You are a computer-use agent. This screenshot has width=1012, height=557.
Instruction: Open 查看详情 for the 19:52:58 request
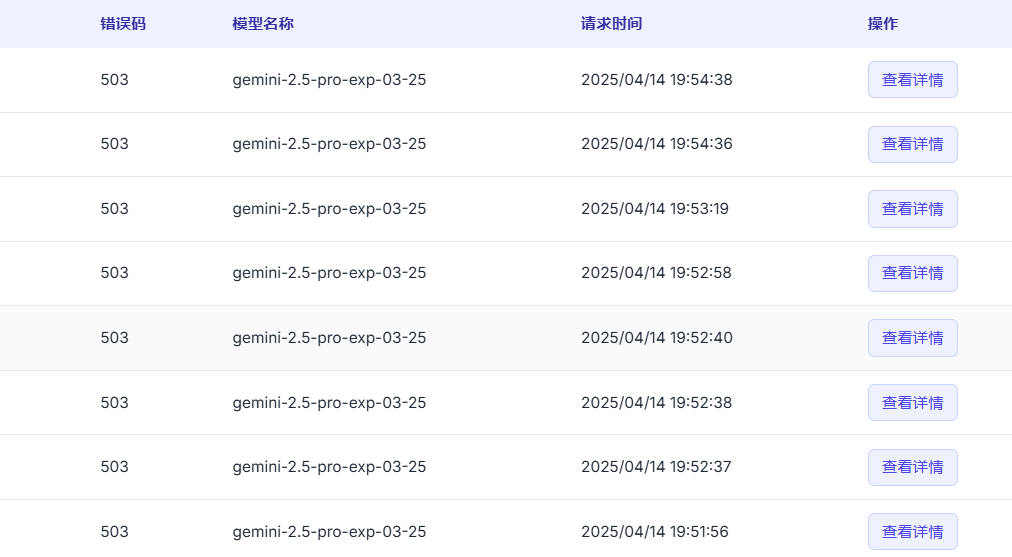coord(913,273)
